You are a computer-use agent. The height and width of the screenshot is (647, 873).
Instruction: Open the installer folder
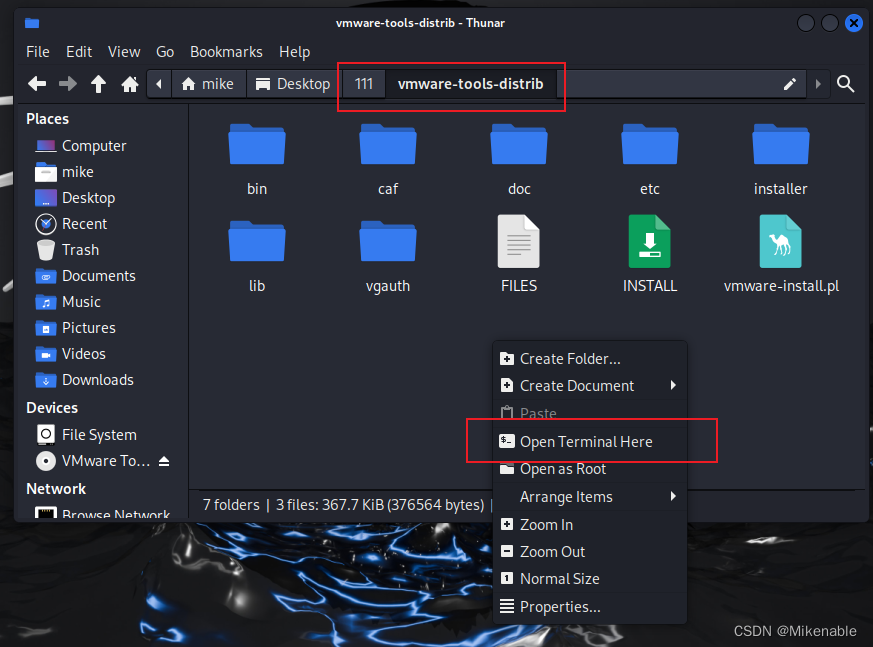coord(781,160)
